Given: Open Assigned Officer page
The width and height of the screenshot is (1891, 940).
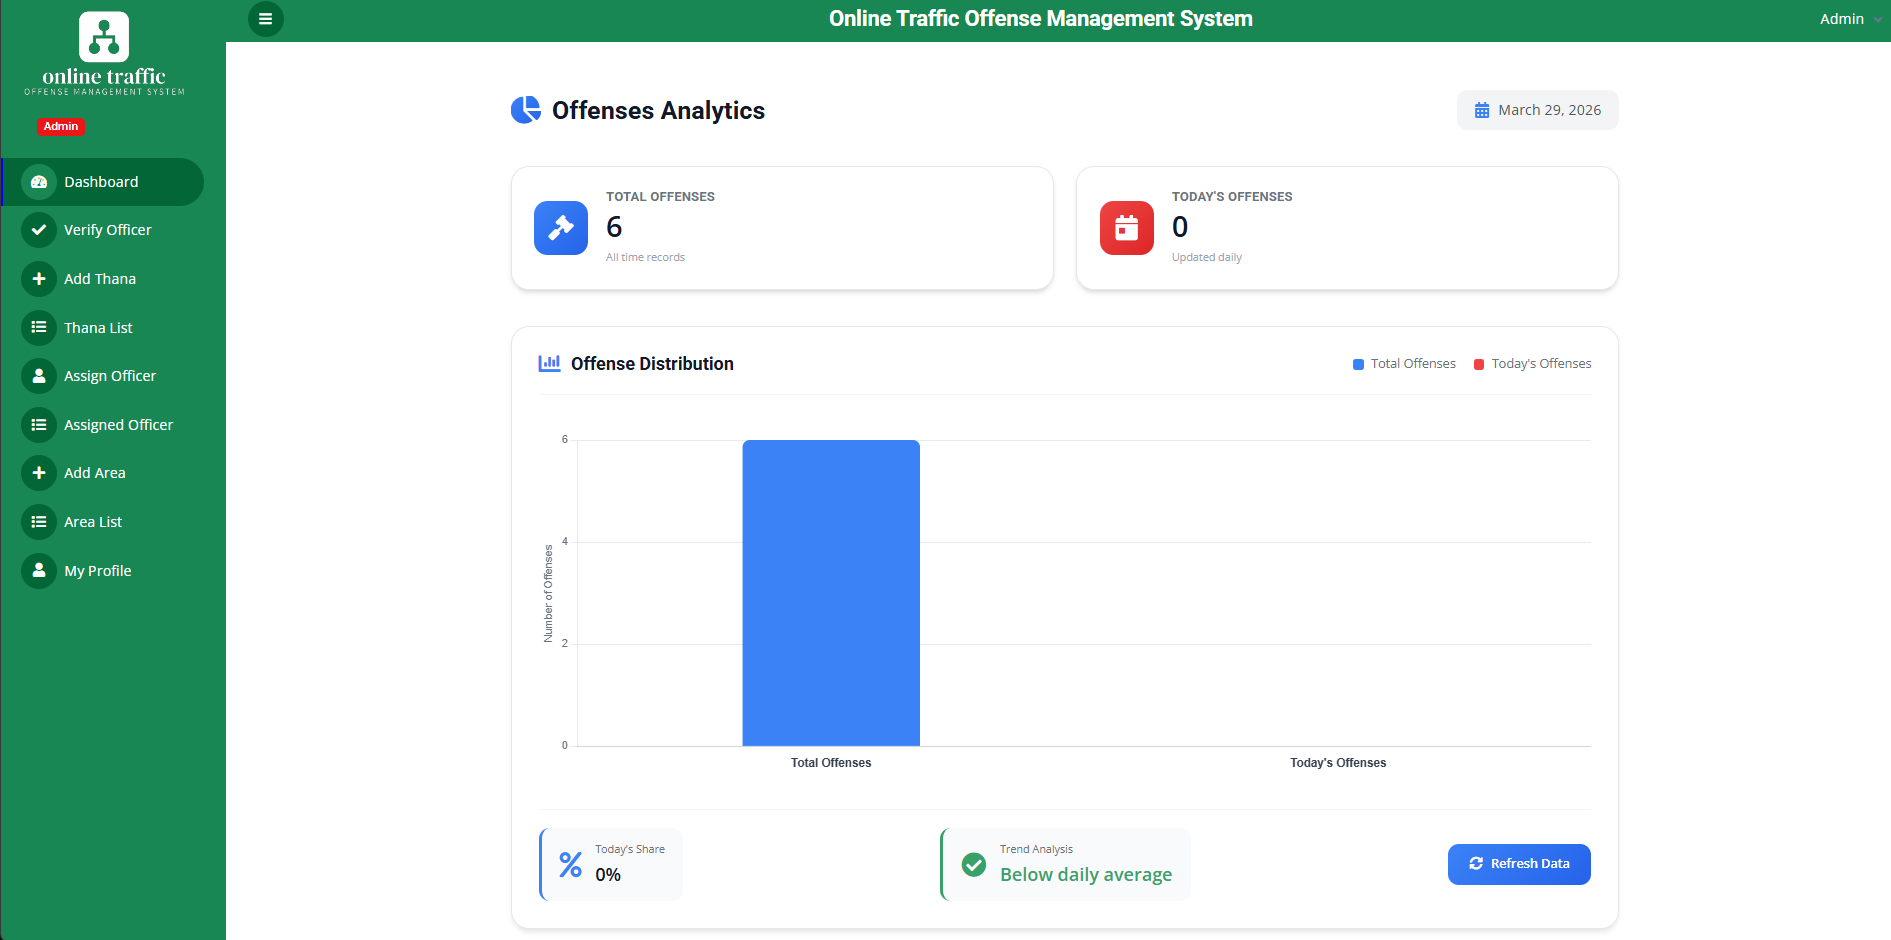Looking at the screenshot, I should (118, 425).
